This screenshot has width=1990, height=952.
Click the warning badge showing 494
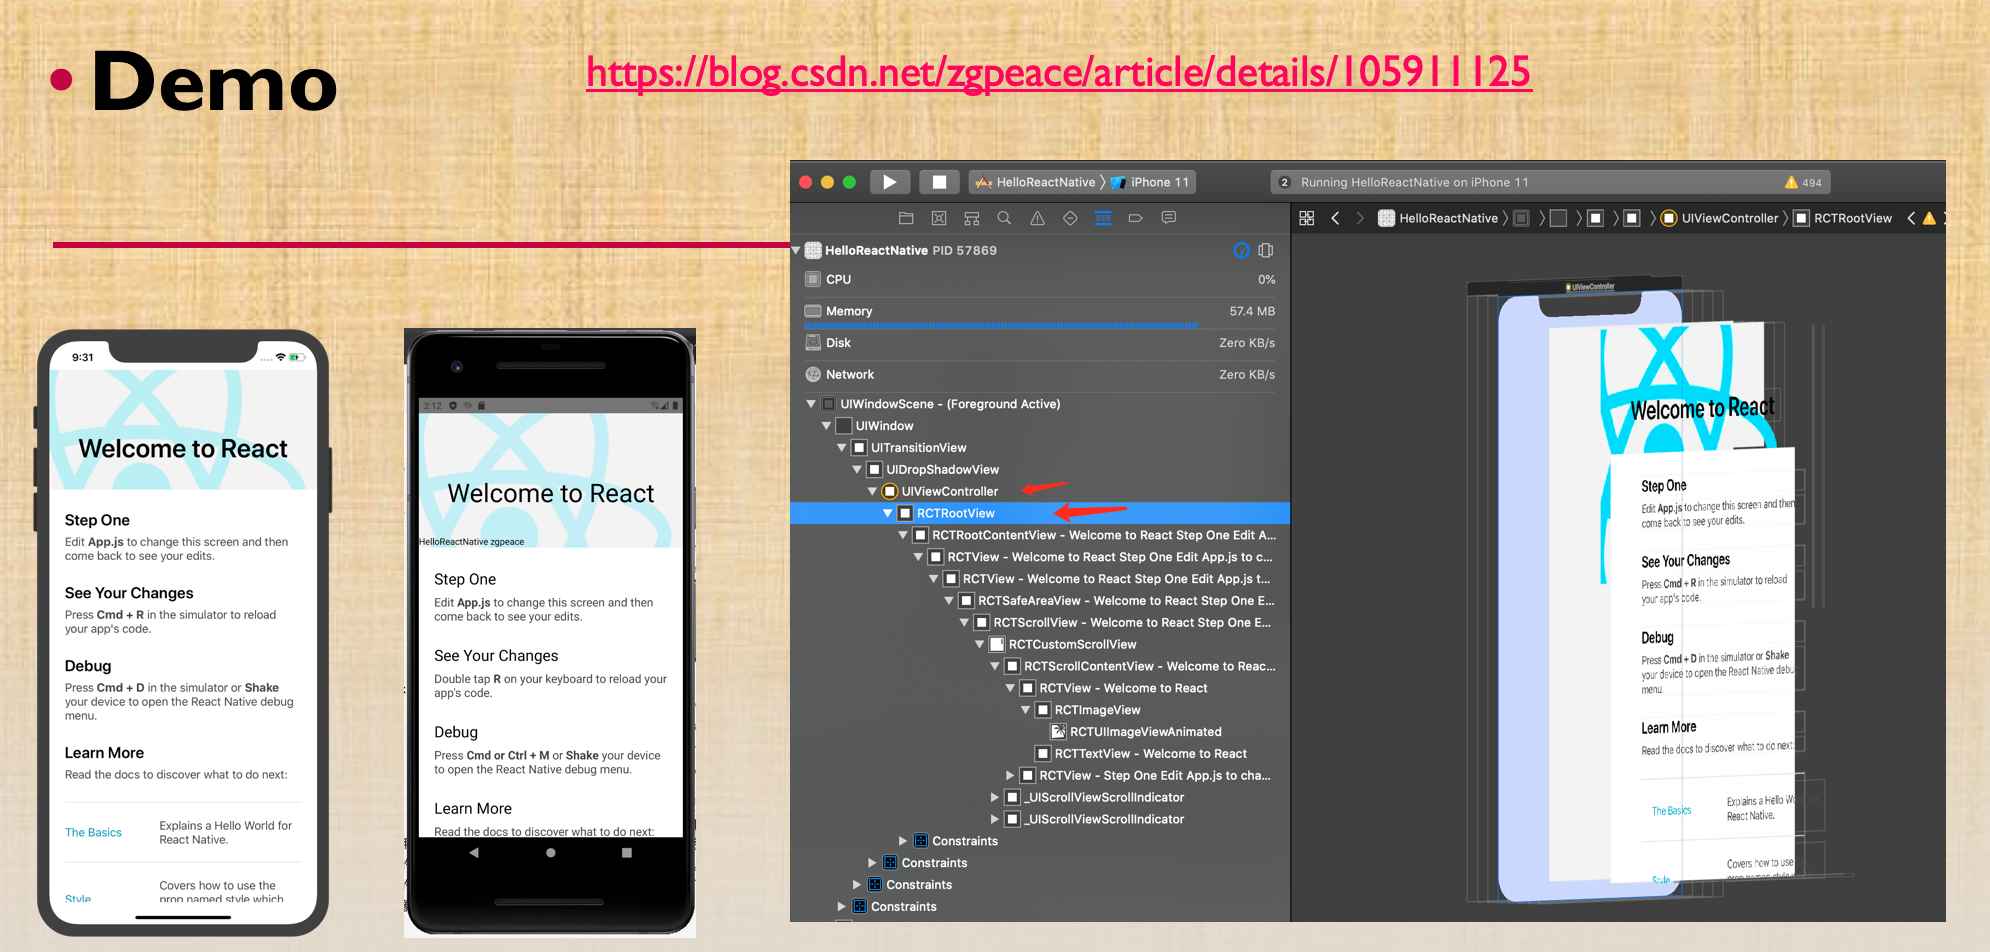[x=1802, y=182]
